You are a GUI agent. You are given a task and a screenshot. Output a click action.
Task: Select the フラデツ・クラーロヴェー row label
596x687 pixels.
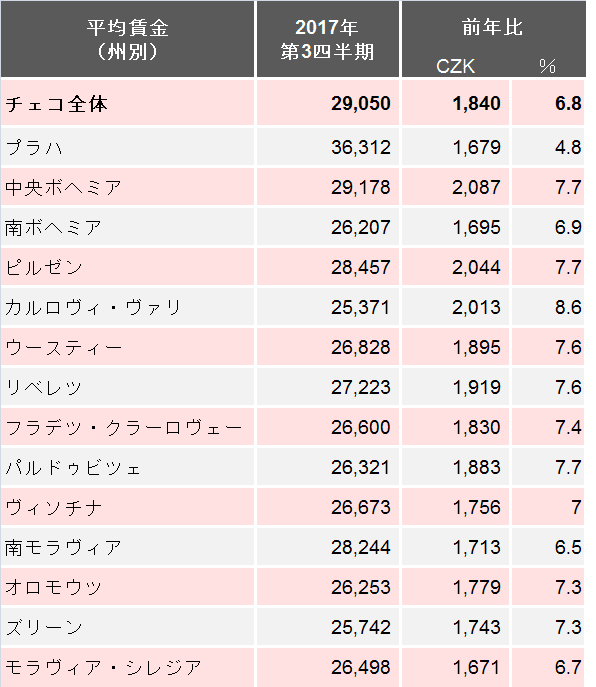pyautogui.click(x=124, y=428)
